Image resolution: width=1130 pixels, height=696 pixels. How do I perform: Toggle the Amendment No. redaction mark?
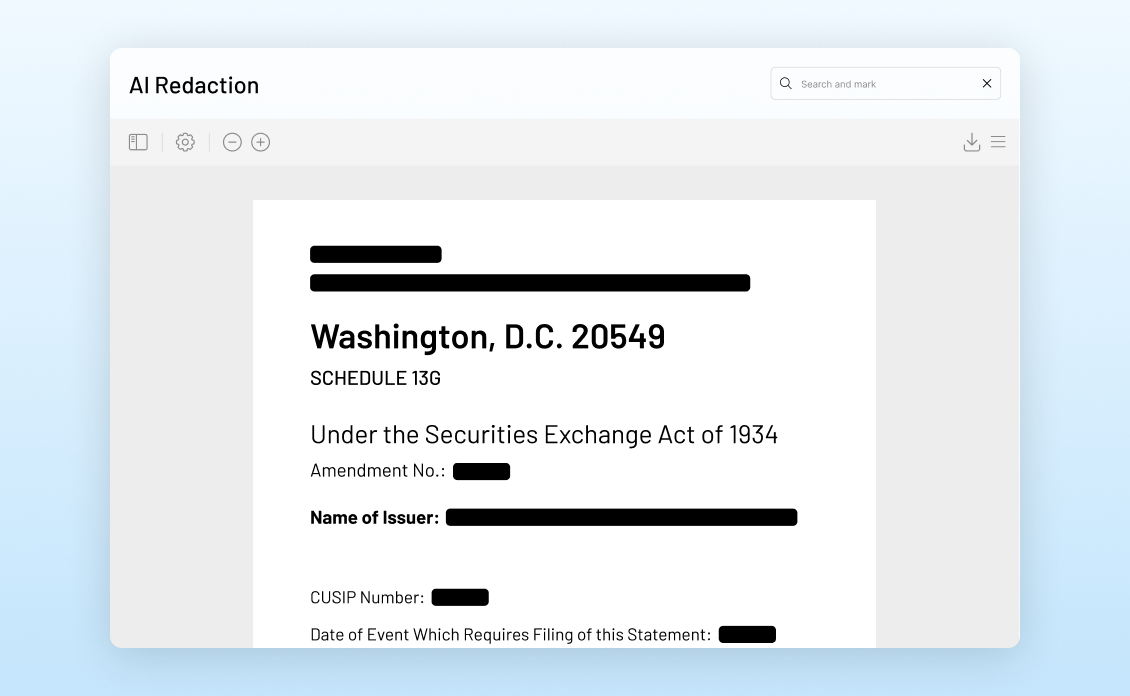[481, 470]
